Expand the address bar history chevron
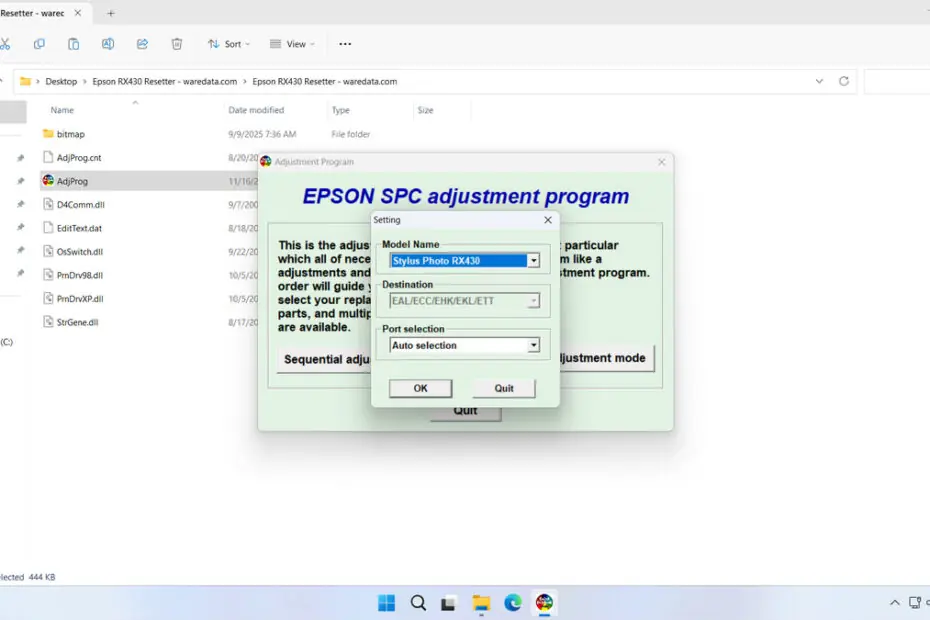The image size is (930, 620). [x=819, y=81]
